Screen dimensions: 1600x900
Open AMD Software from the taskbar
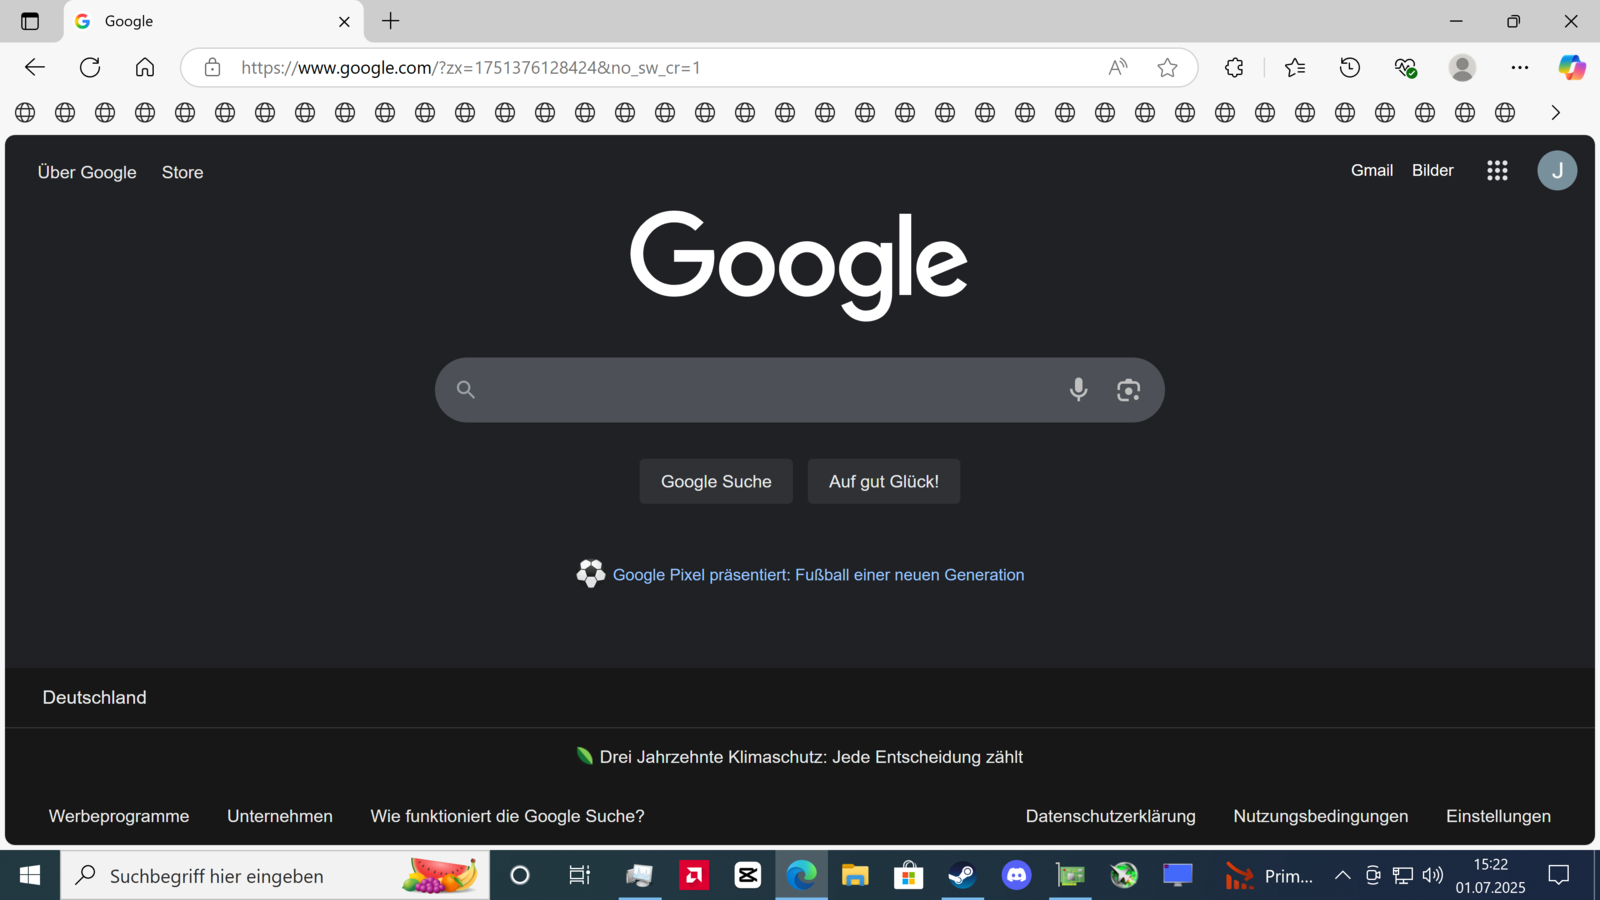tap(694, 875)
